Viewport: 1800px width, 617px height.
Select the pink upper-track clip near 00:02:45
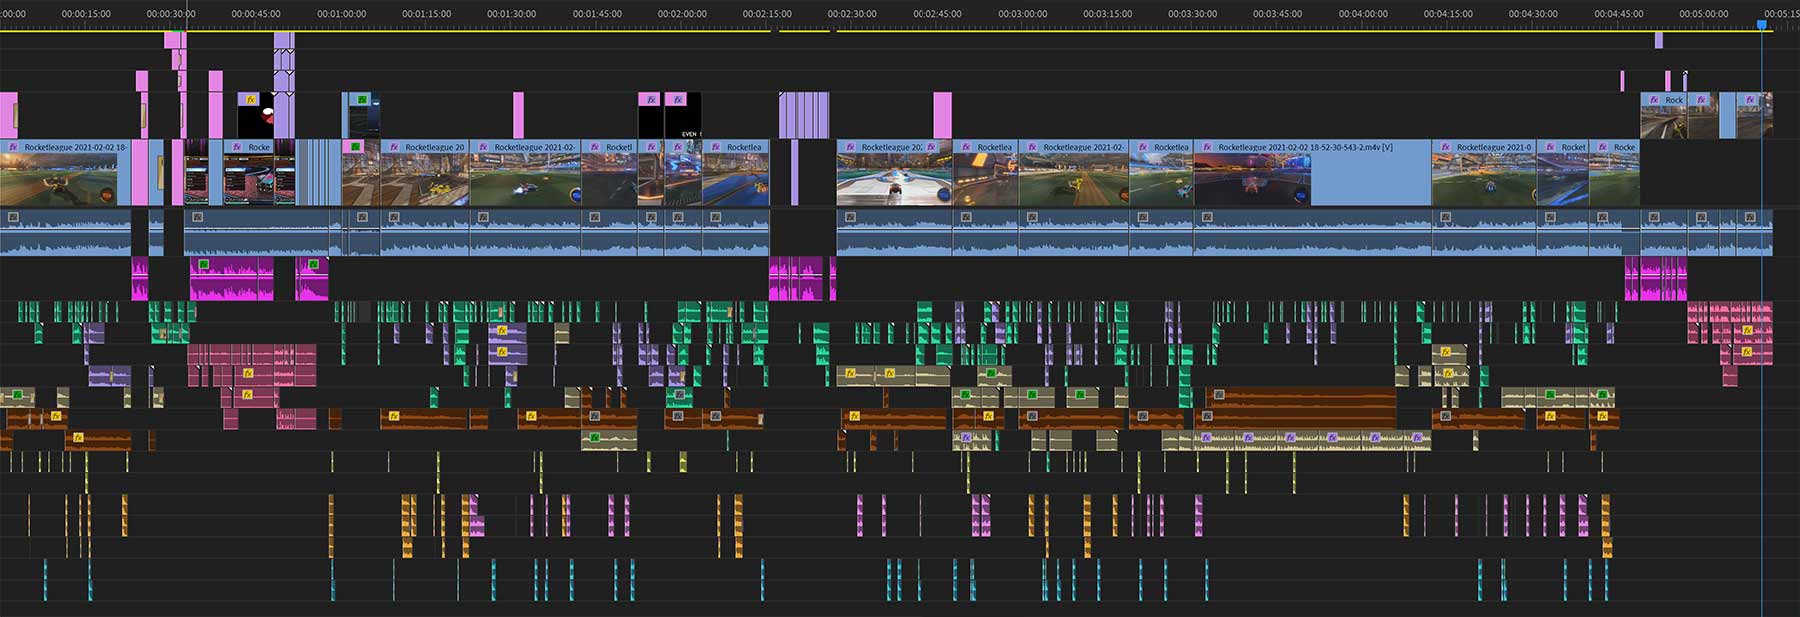(x=942, y=115)
